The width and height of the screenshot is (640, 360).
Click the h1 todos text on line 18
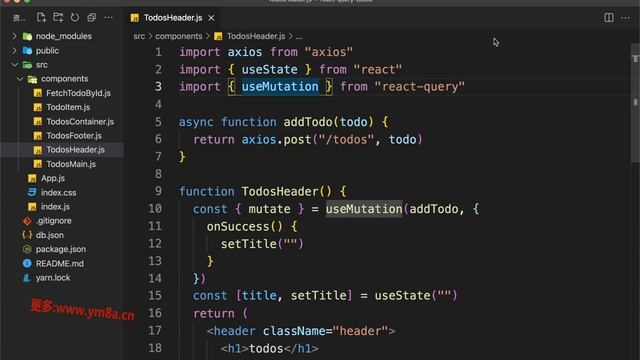point(266,349)
